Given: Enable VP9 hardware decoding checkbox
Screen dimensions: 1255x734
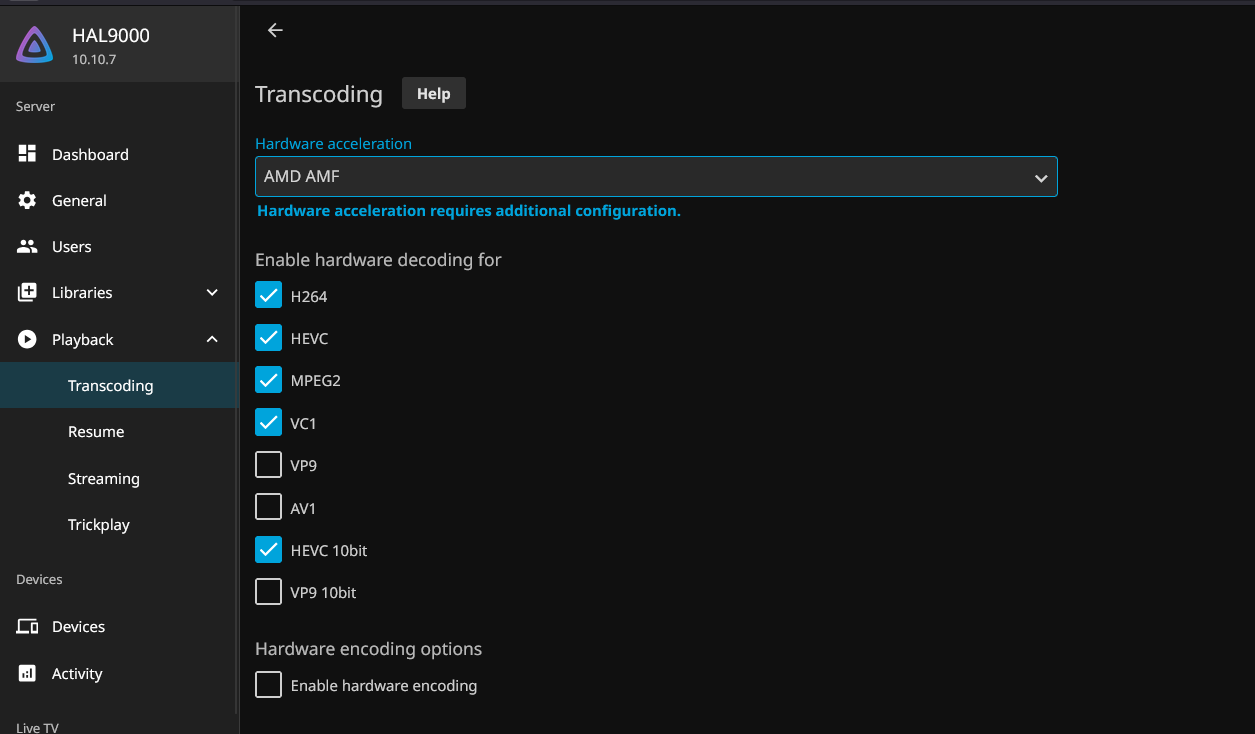Looking at the screenshot, I should pos(268,465).
